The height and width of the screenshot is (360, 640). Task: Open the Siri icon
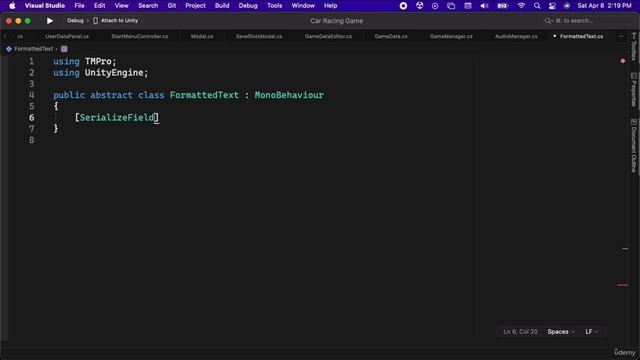click(567, 6)
